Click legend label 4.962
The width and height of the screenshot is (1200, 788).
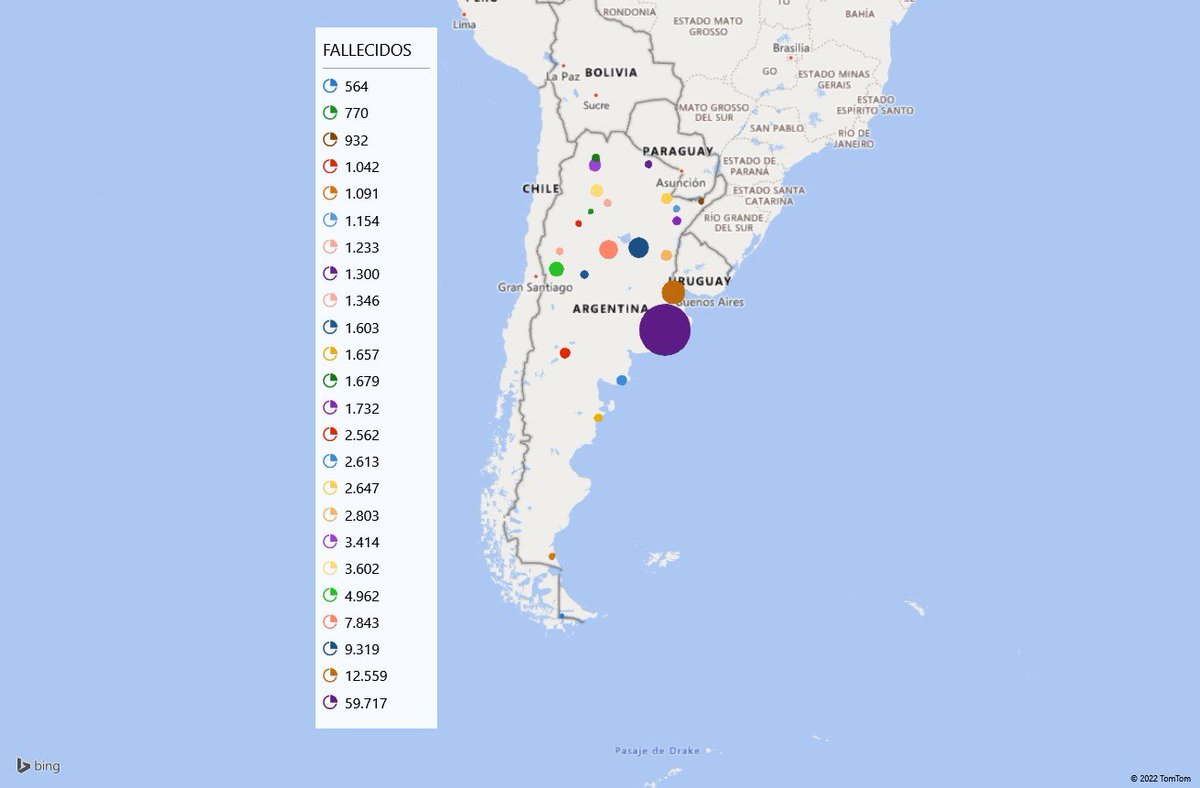tap(362, 596)
